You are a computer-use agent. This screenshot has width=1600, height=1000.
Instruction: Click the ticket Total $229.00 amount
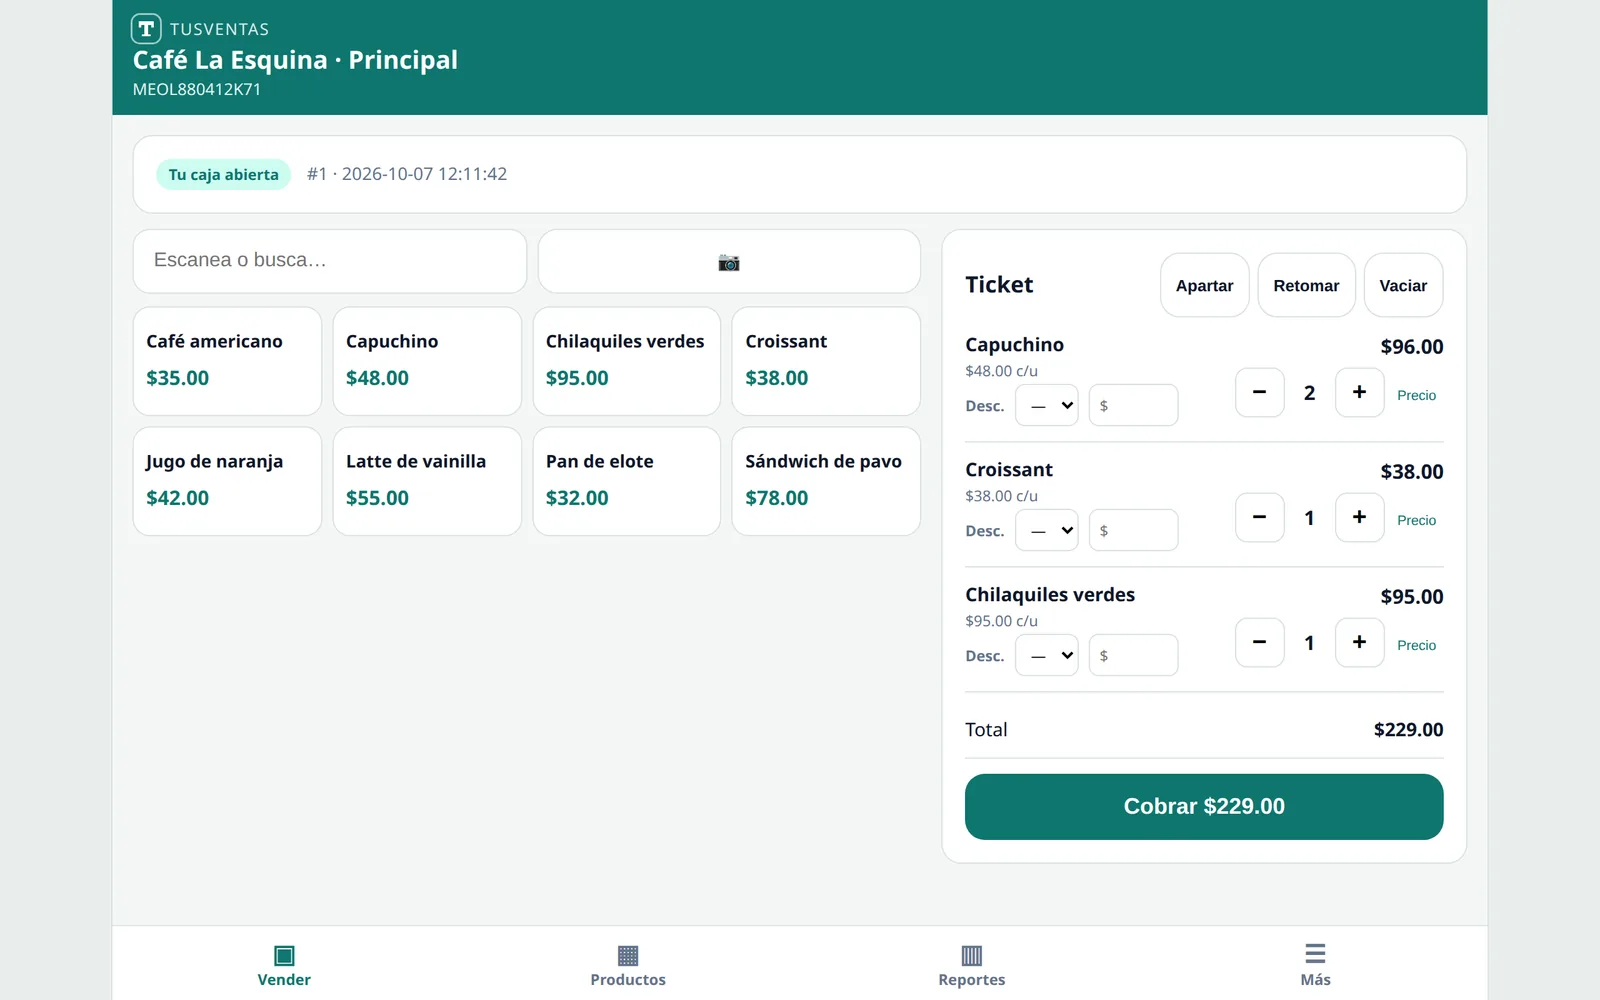pos(1408,730)
